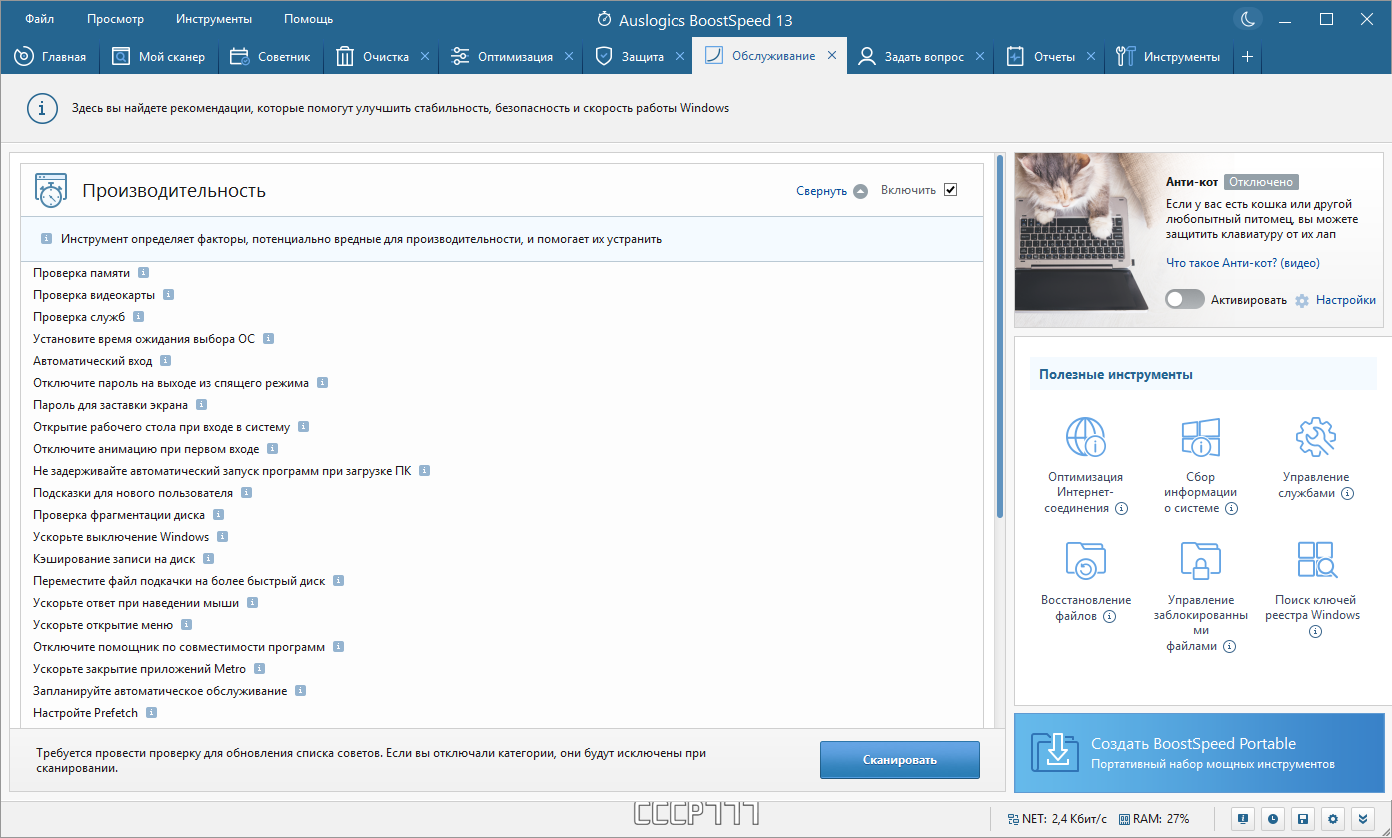Click info icon next to Проверка служб
1392x838 pixels.
point(139,316)
